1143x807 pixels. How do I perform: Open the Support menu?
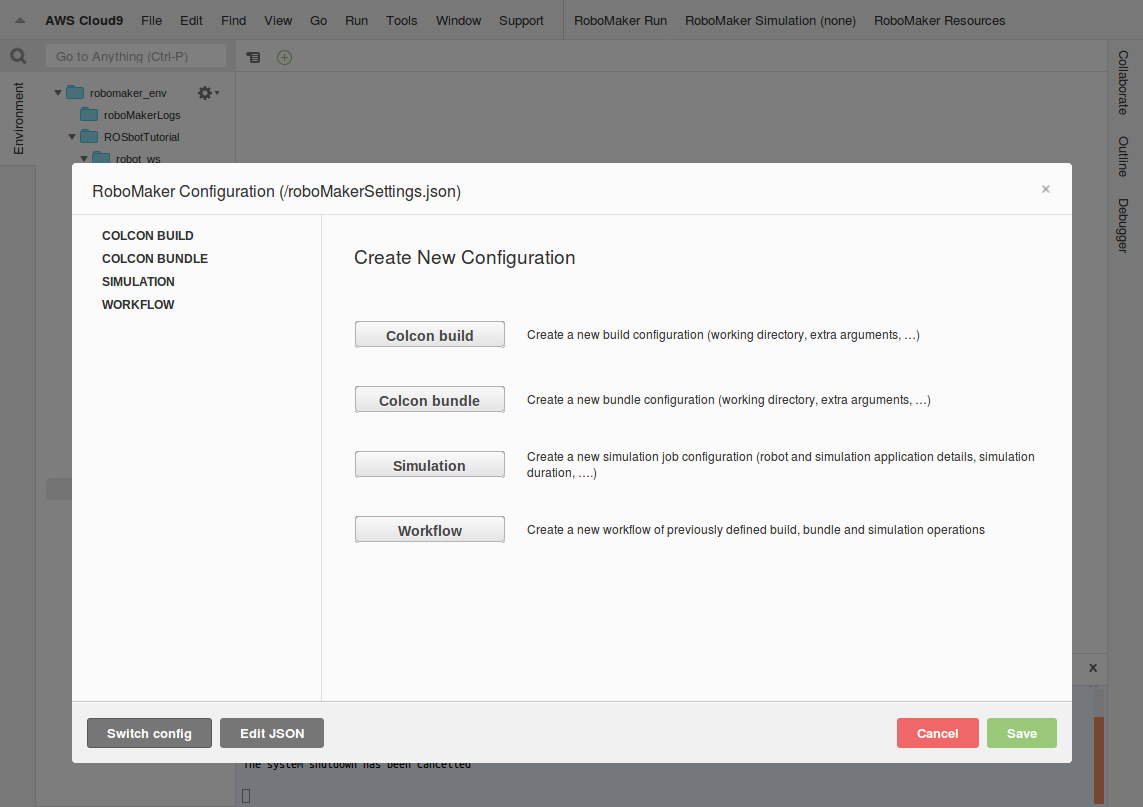point(521,20)
